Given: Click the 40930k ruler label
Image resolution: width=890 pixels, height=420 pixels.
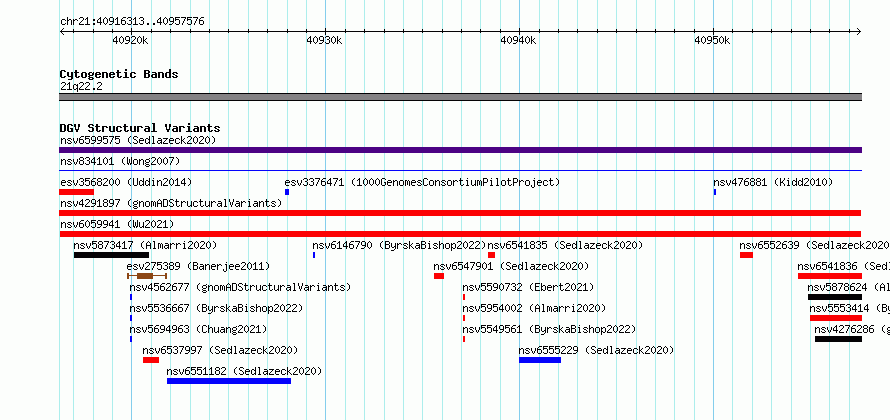Looking at the screenshot, I should pos(325,40).
